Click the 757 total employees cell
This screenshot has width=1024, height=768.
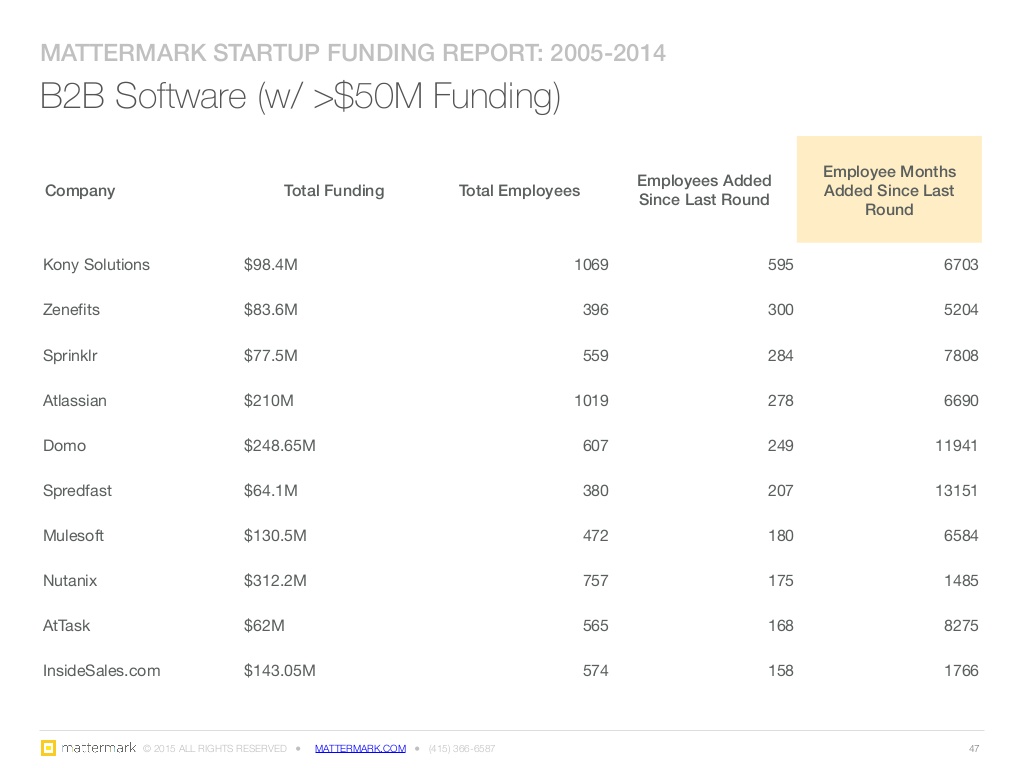pyautogui.click(x=596, y=581)
